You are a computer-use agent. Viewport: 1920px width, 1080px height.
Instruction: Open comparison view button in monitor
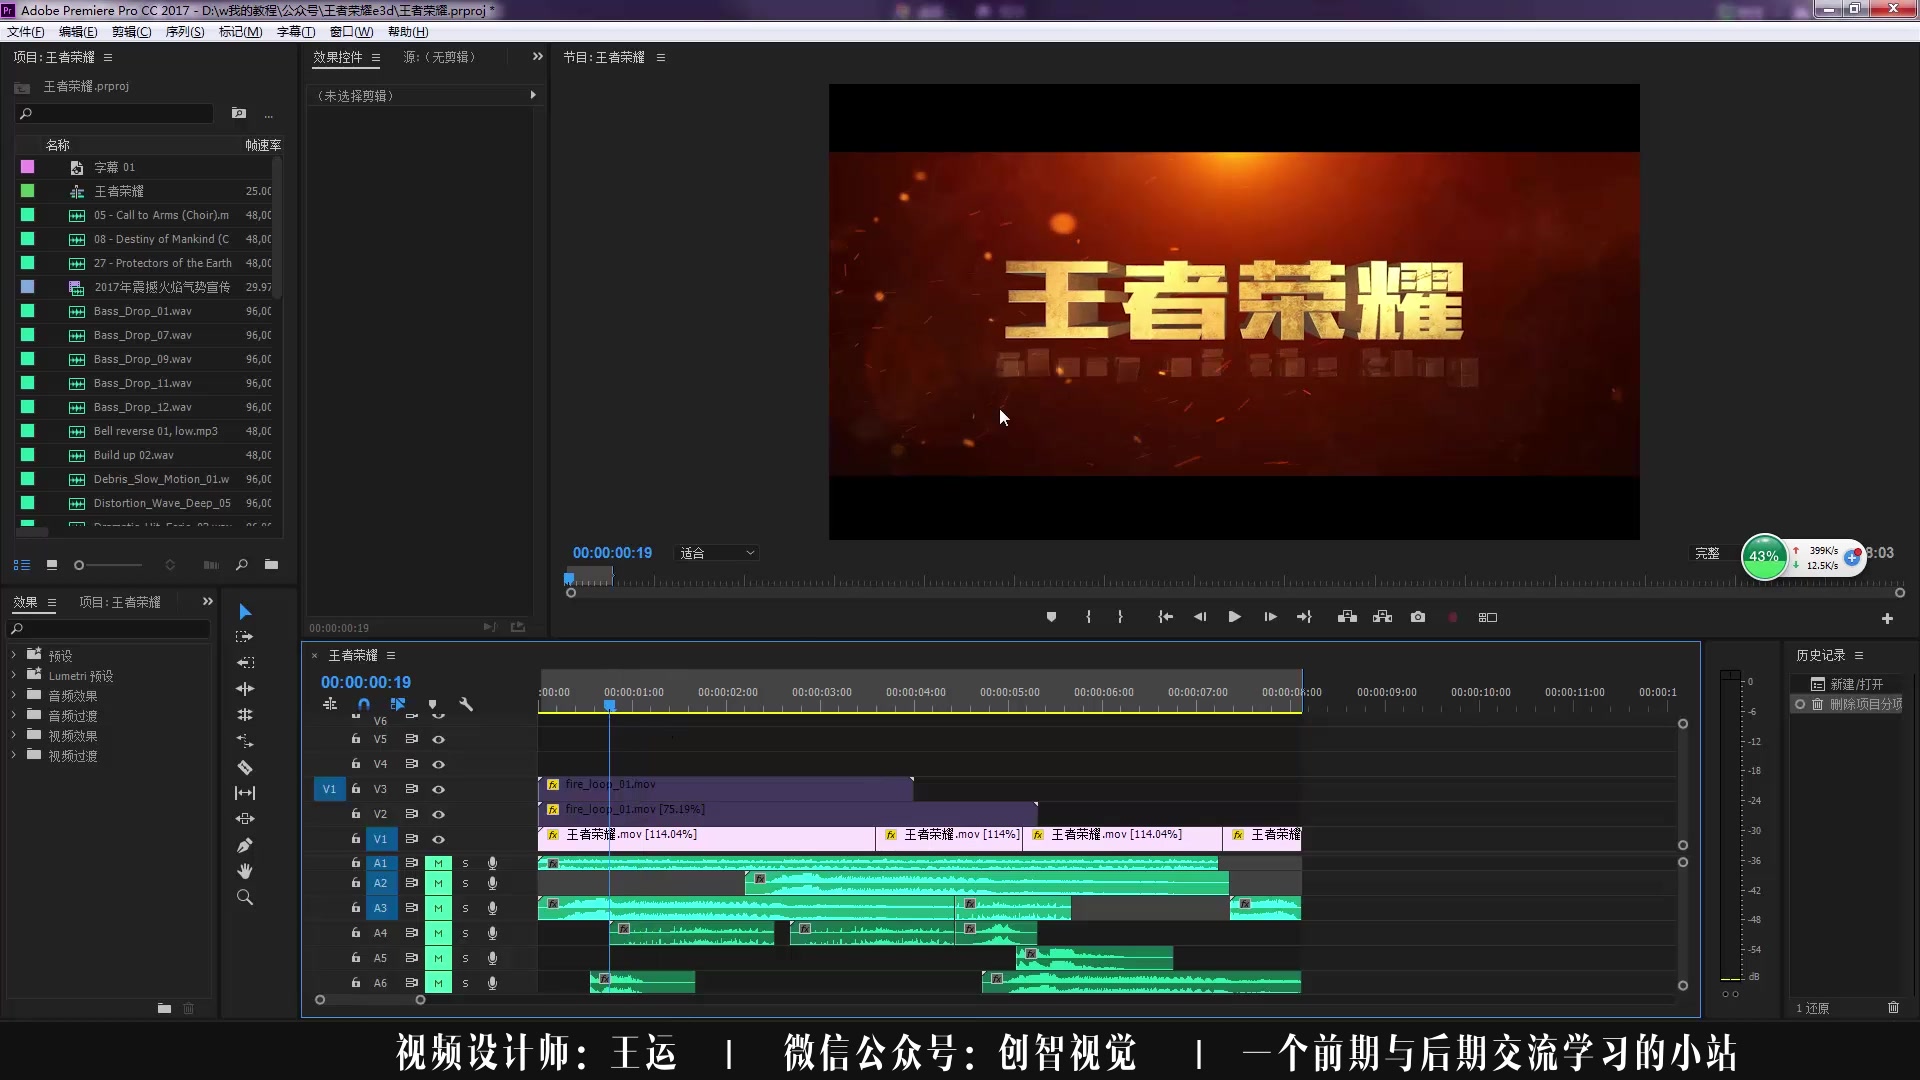[1488, 617]
